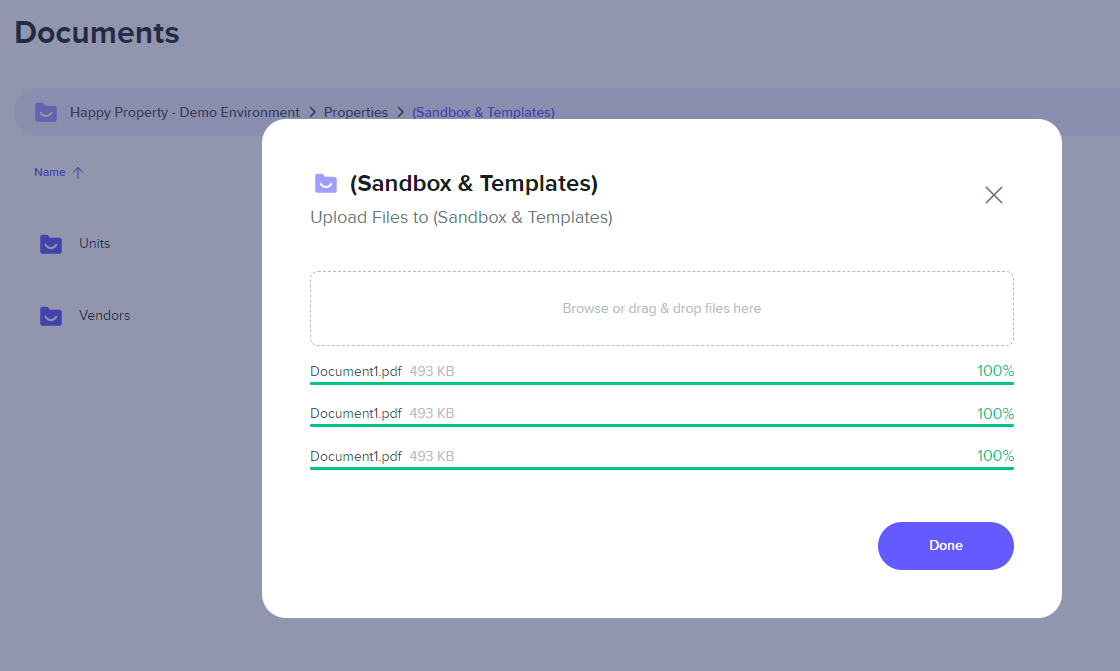Open the Units folder label

click(x=94, y=244)
